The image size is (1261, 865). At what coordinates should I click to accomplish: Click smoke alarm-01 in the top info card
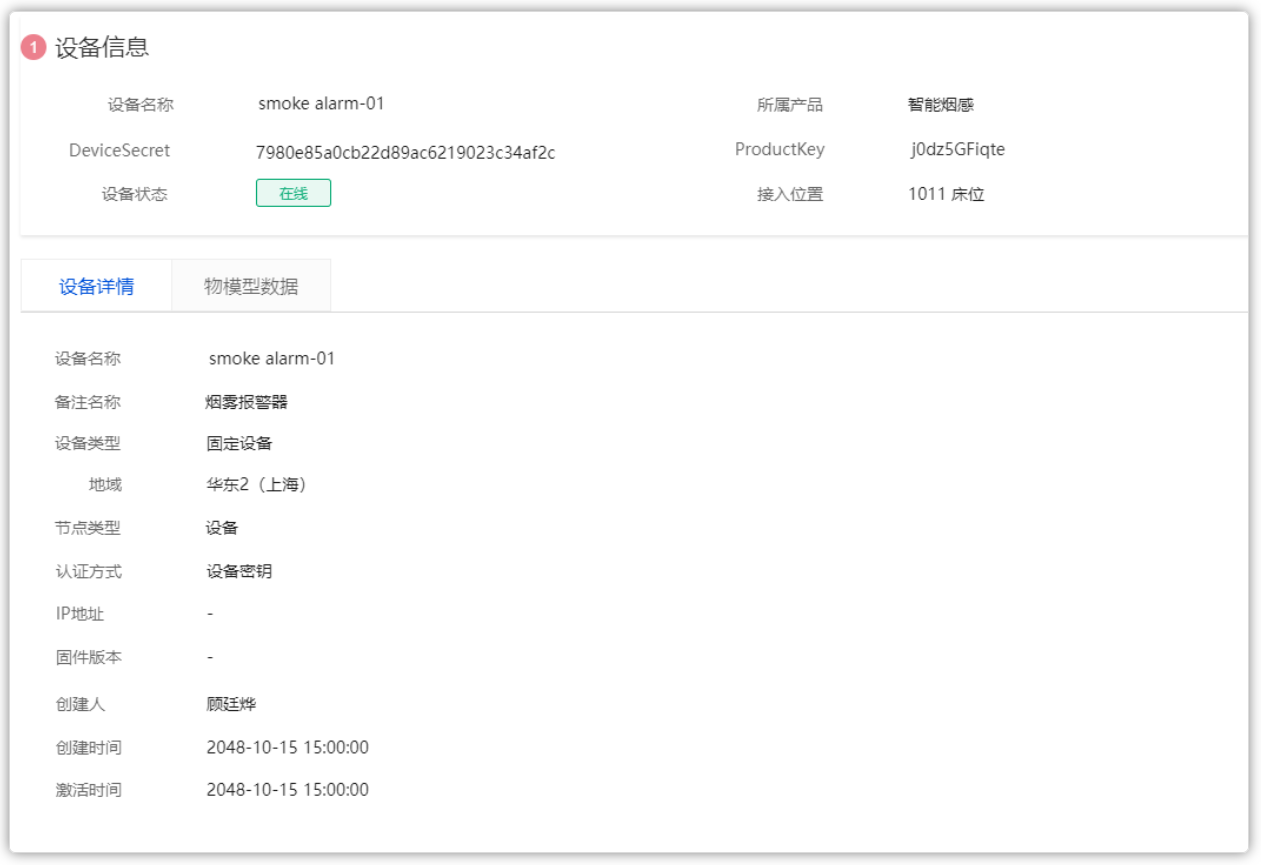pyautogui.click(x=321, y=103)
